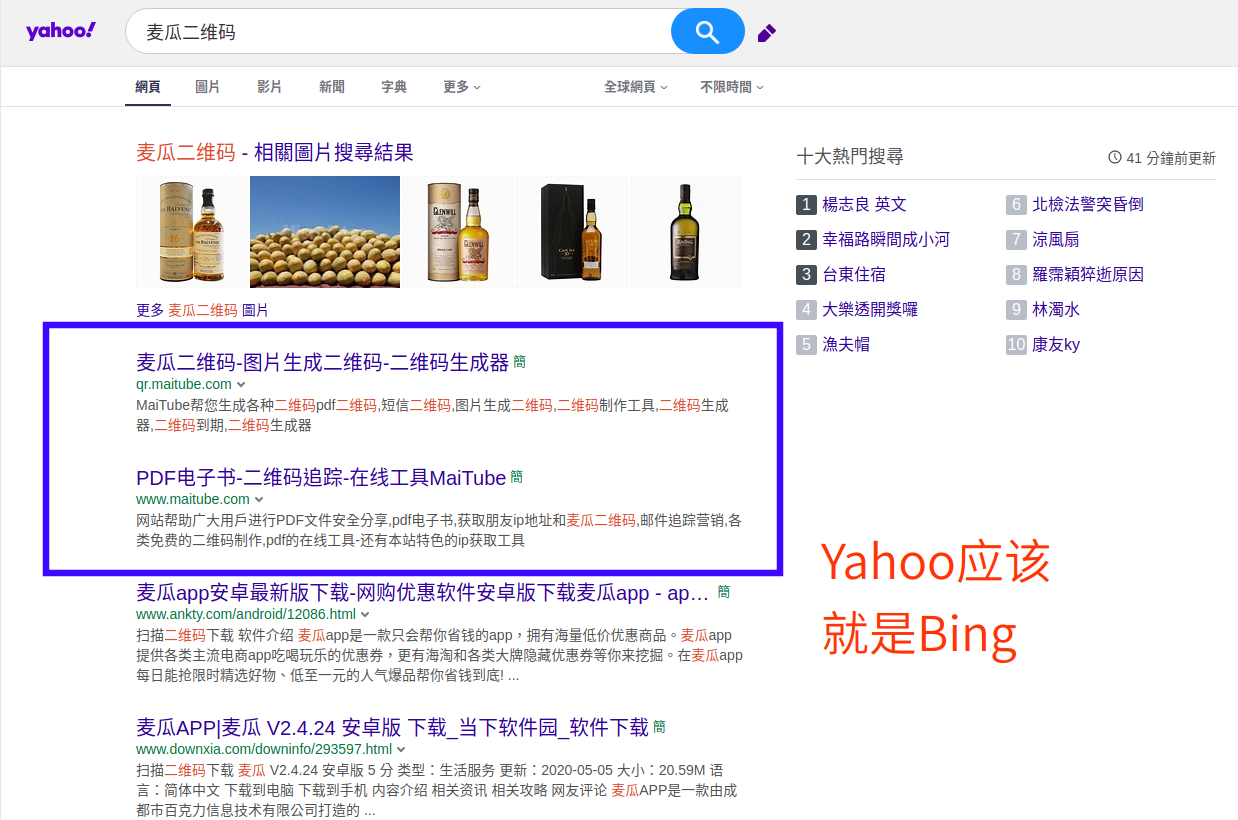The image size is (1238, 820).
Task: Expand the arrow next to qr.maitube.com
Action: point(241,385)
